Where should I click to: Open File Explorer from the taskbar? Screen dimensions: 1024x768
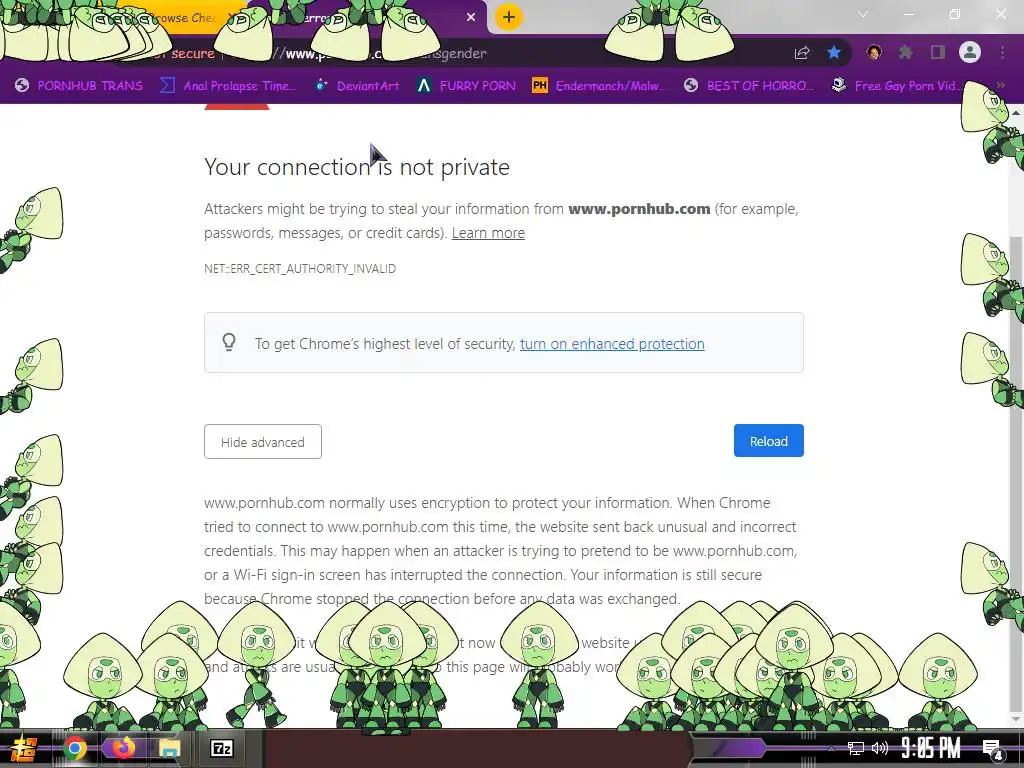pos(169,748)
